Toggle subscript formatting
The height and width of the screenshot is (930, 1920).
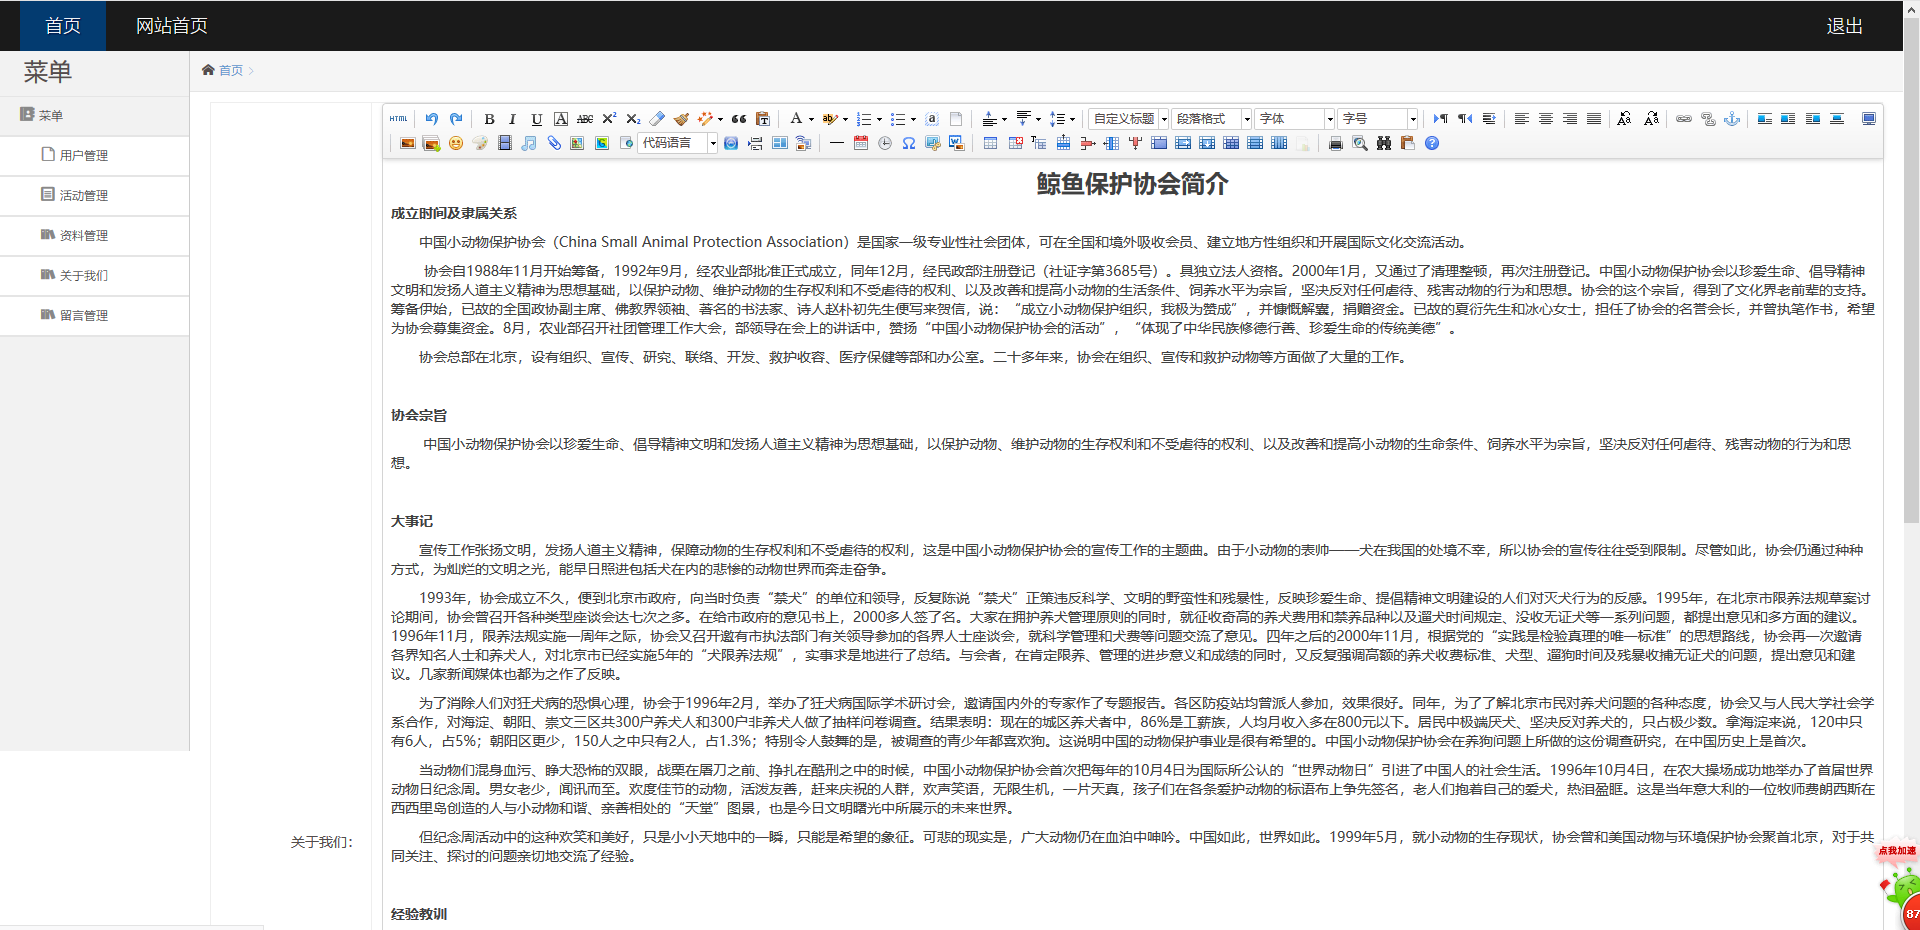[633, 119]
